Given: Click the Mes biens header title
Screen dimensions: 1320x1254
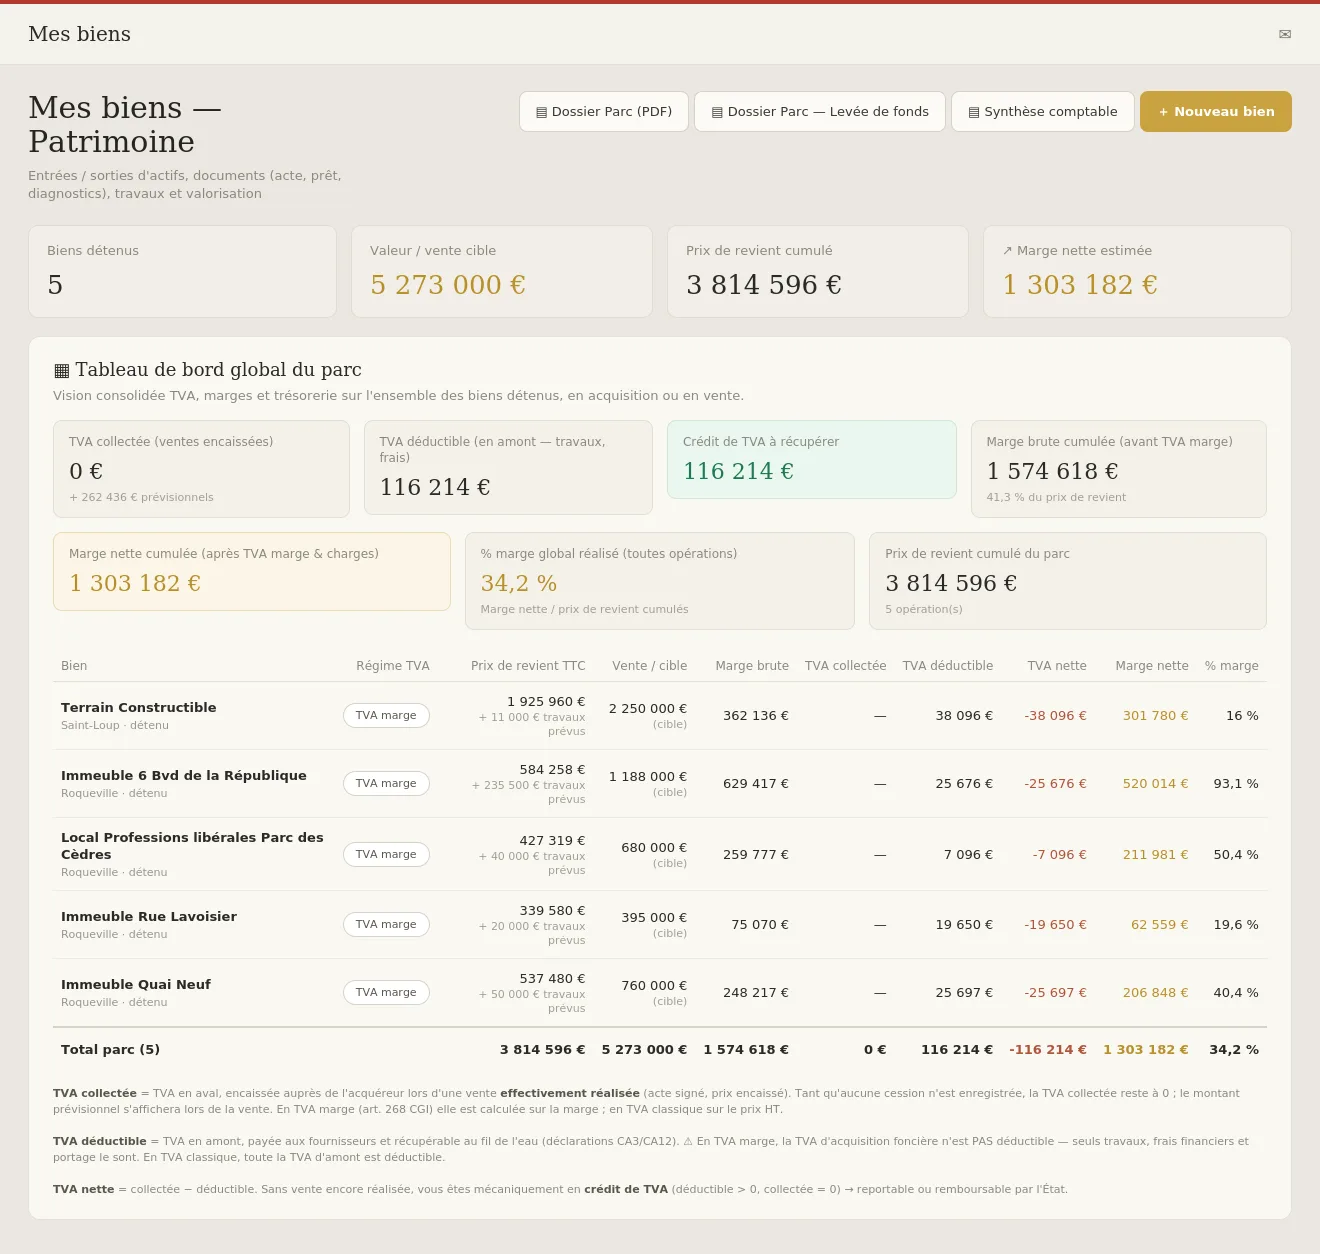Looking at the screenshot, I should (x=80, y=34).
